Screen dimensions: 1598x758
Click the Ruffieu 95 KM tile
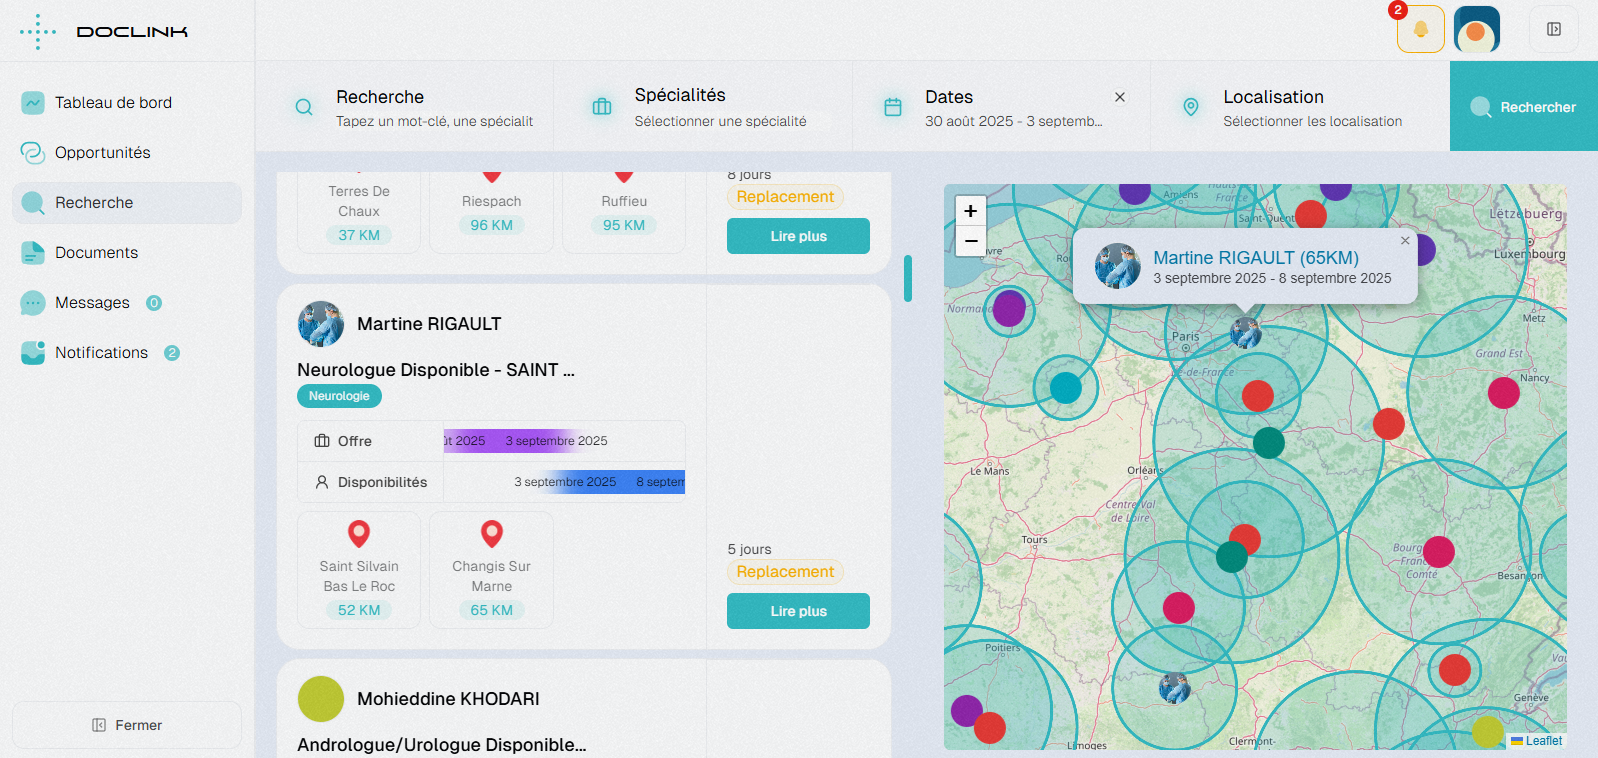pos(624,212)
